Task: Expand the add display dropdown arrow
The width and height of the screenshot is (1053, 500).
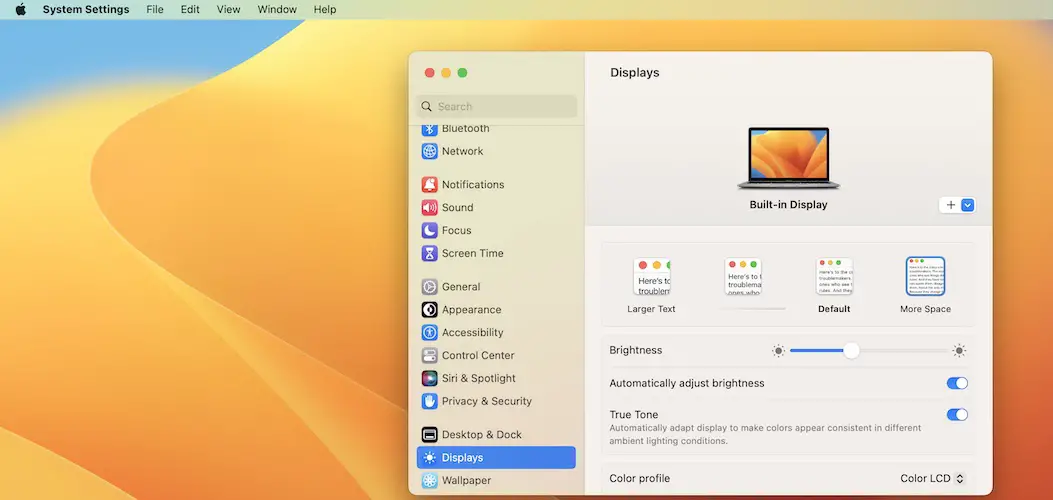Action: tap(967, 205)
